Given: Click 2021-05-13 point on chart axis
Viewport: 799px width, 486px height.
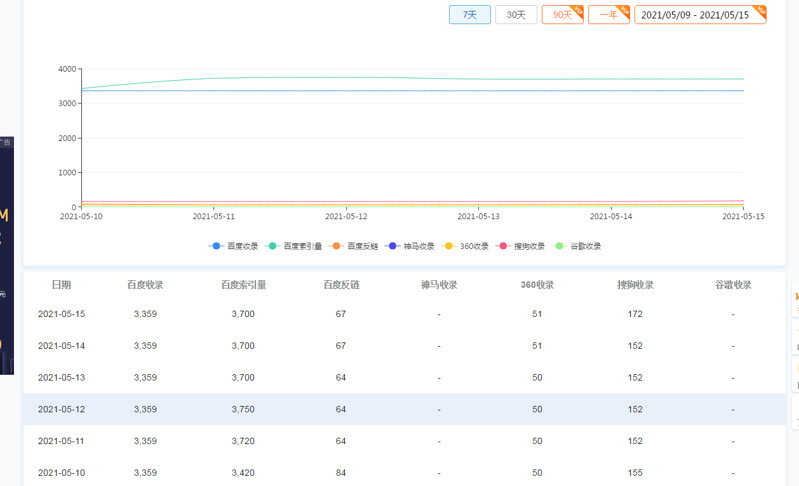Looking at the screenshot, I should 478,216.
